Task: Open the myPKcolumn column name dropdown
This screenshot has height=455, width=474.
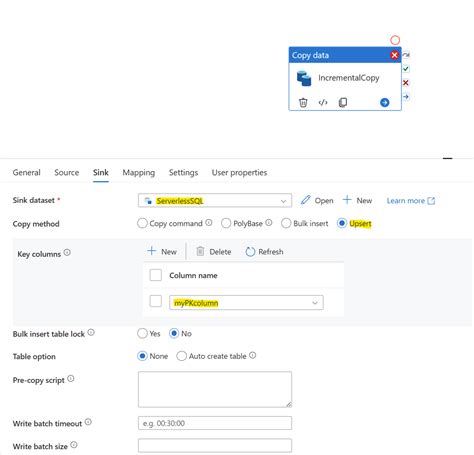Action: pyautogui.click(x=246, y=303)
